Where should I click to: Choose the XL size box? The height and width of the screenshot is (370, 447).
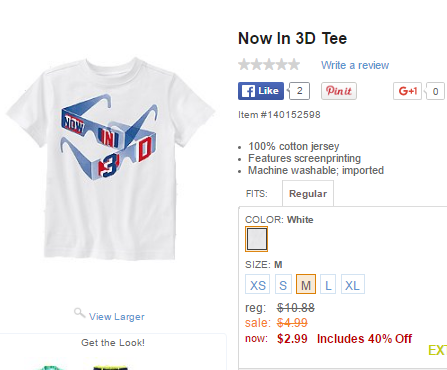[x=353, y=284]
